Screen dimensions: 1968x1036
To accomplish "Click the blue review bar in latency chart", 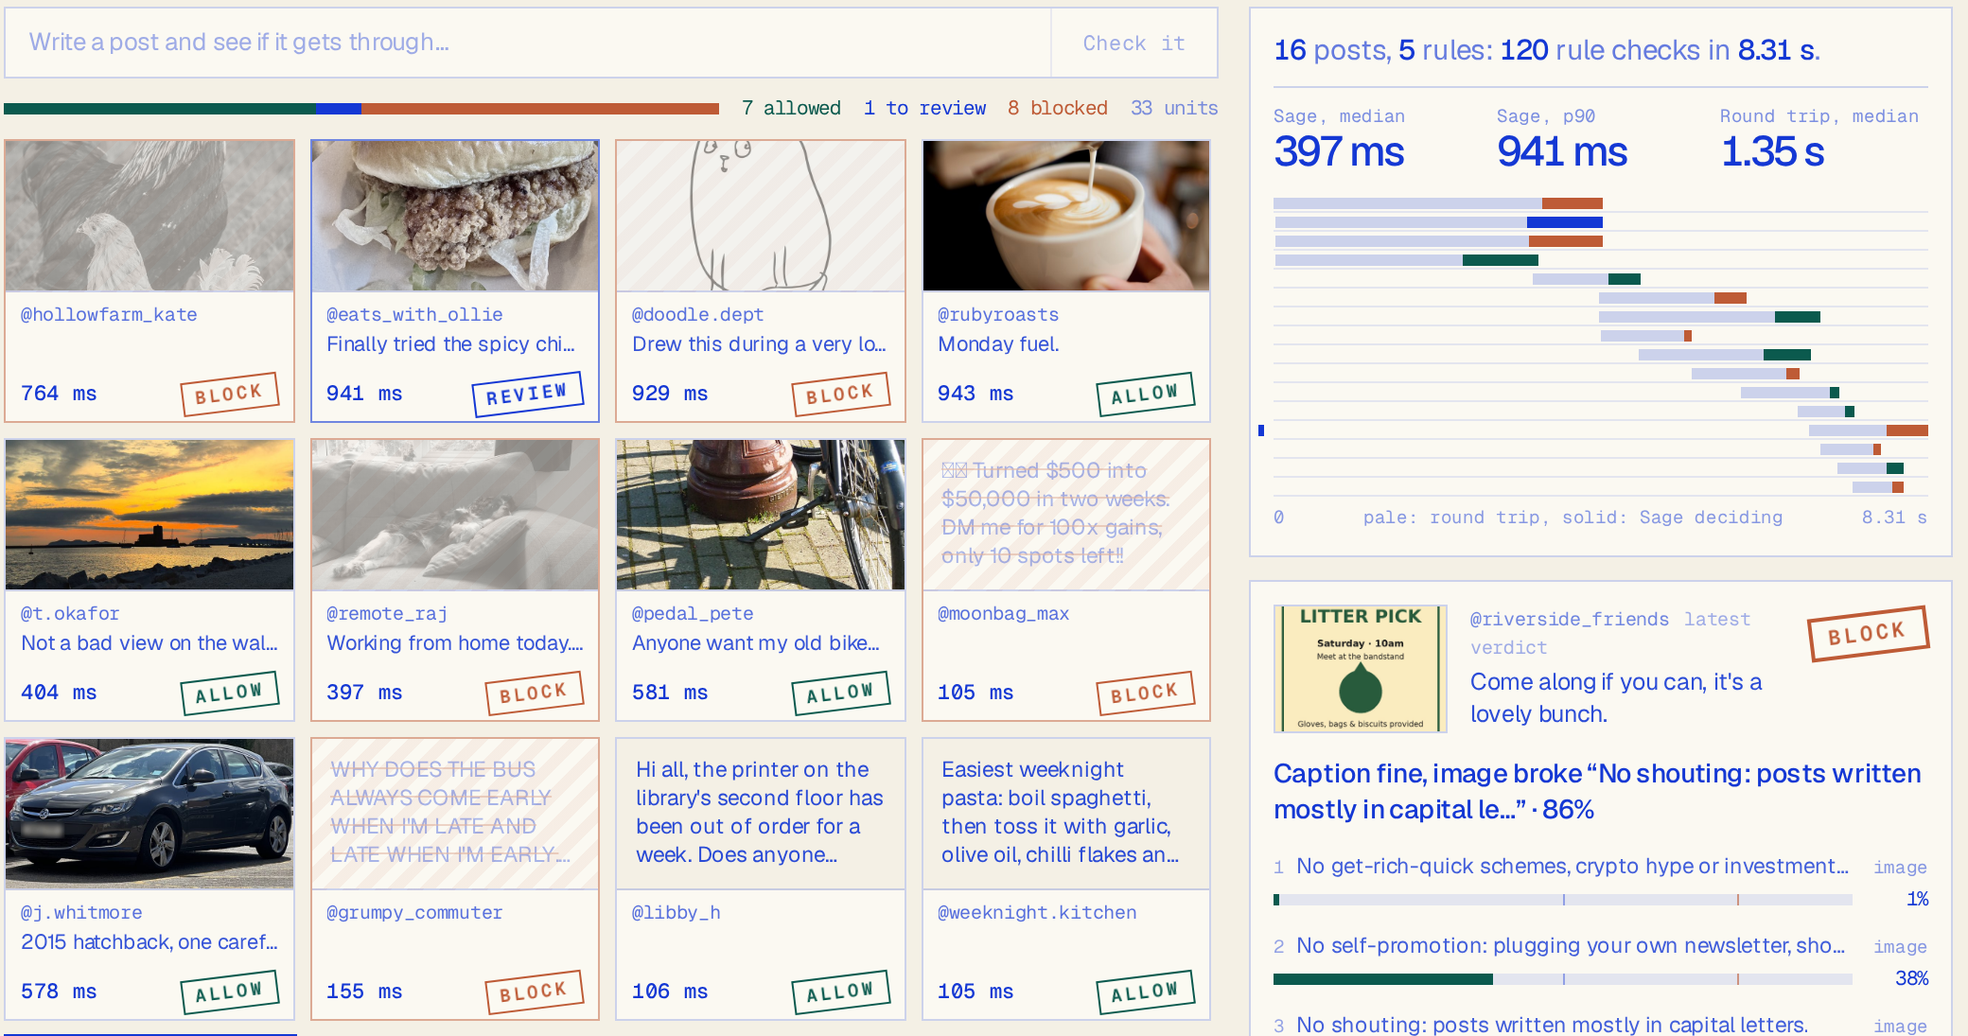I will [x=1564, y=223].
